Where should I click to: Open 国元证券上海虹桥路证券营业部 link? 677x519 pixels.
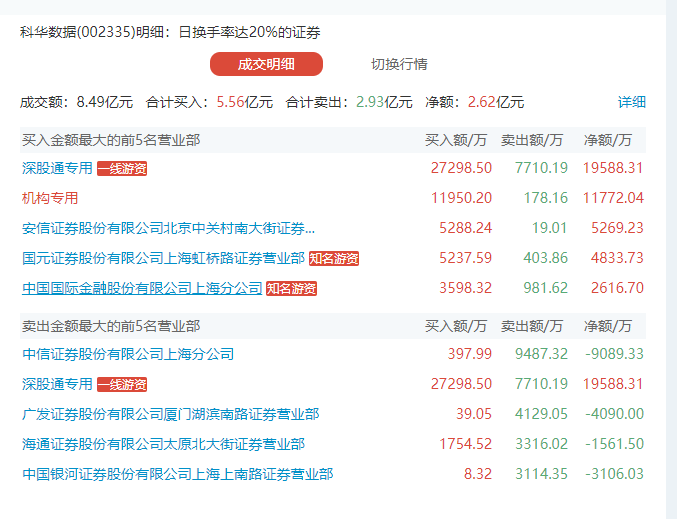pos(164,258)
